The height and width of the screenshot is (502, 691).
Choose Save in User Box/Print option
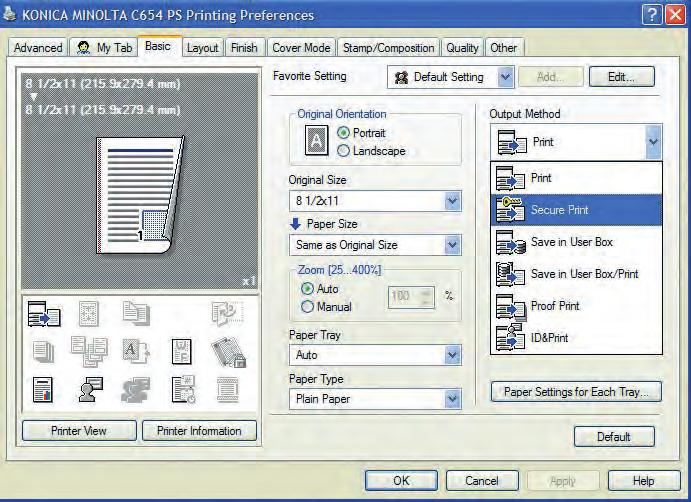click(576, 274)
